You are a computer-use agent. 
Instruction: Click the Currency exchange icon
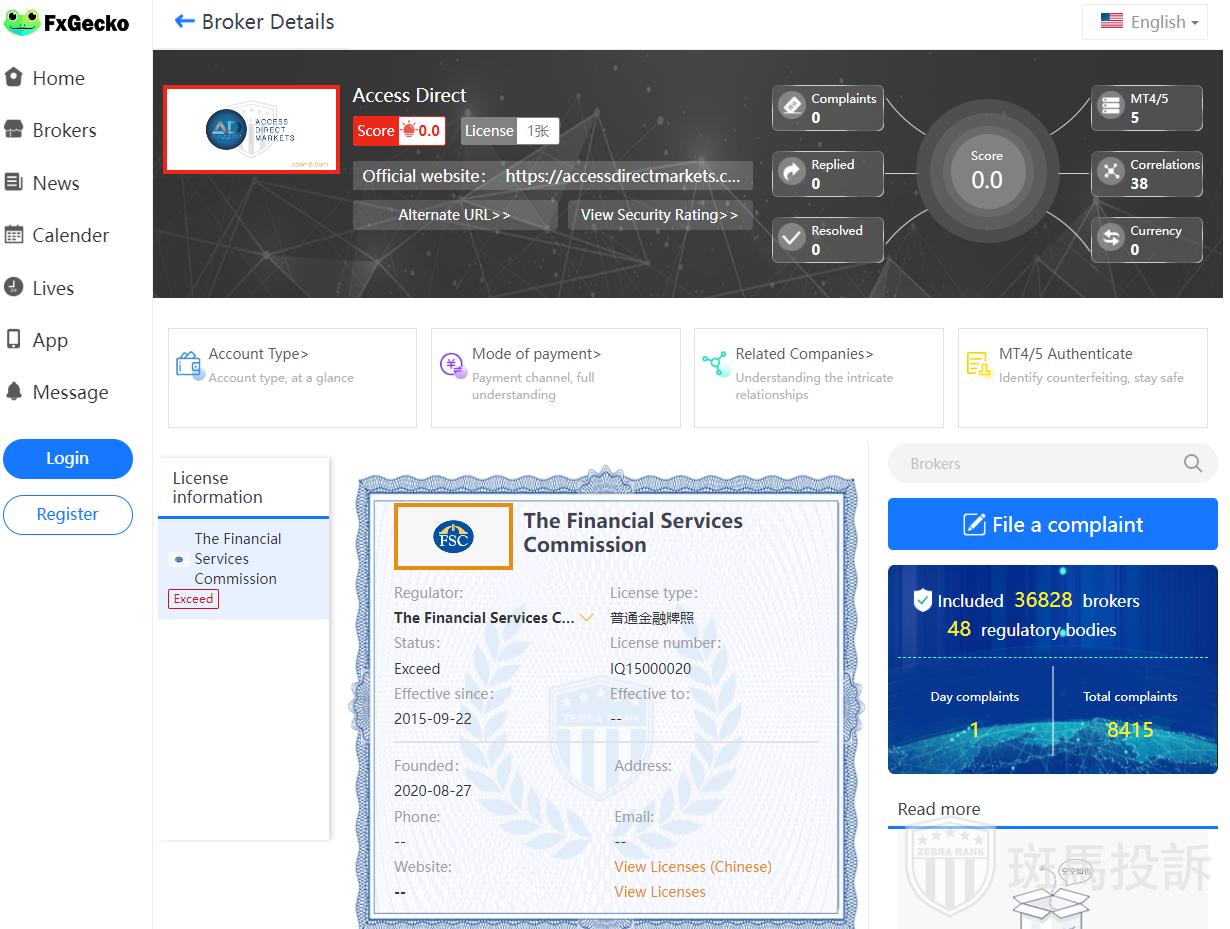(1110, 238)
